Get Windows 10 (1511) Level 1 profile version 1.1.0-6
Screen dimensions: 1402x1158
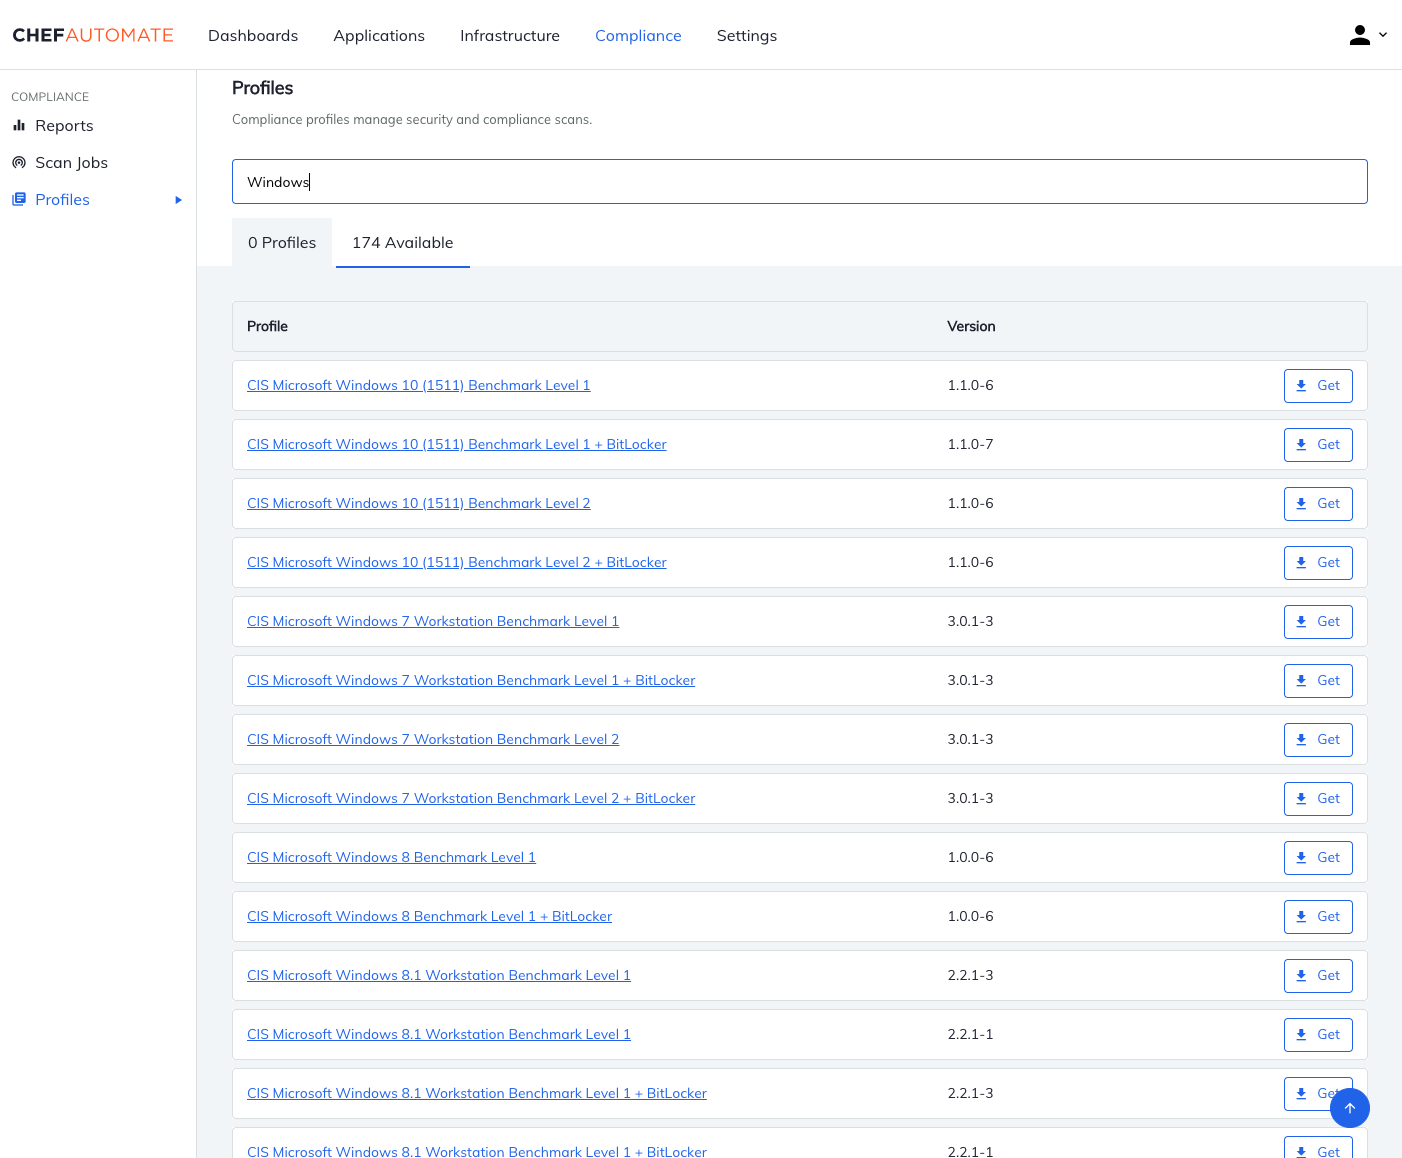coord(1318,386)
